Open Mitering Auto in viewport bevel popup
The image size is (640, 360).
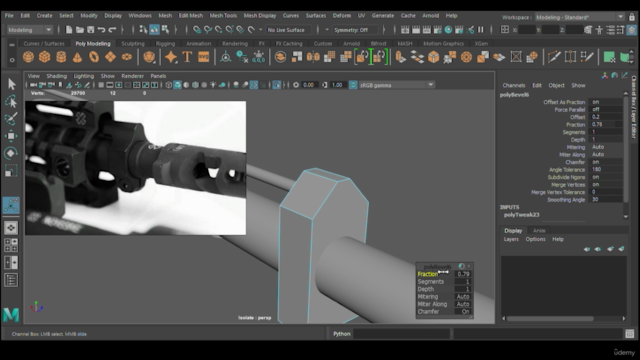click(463, 297)
